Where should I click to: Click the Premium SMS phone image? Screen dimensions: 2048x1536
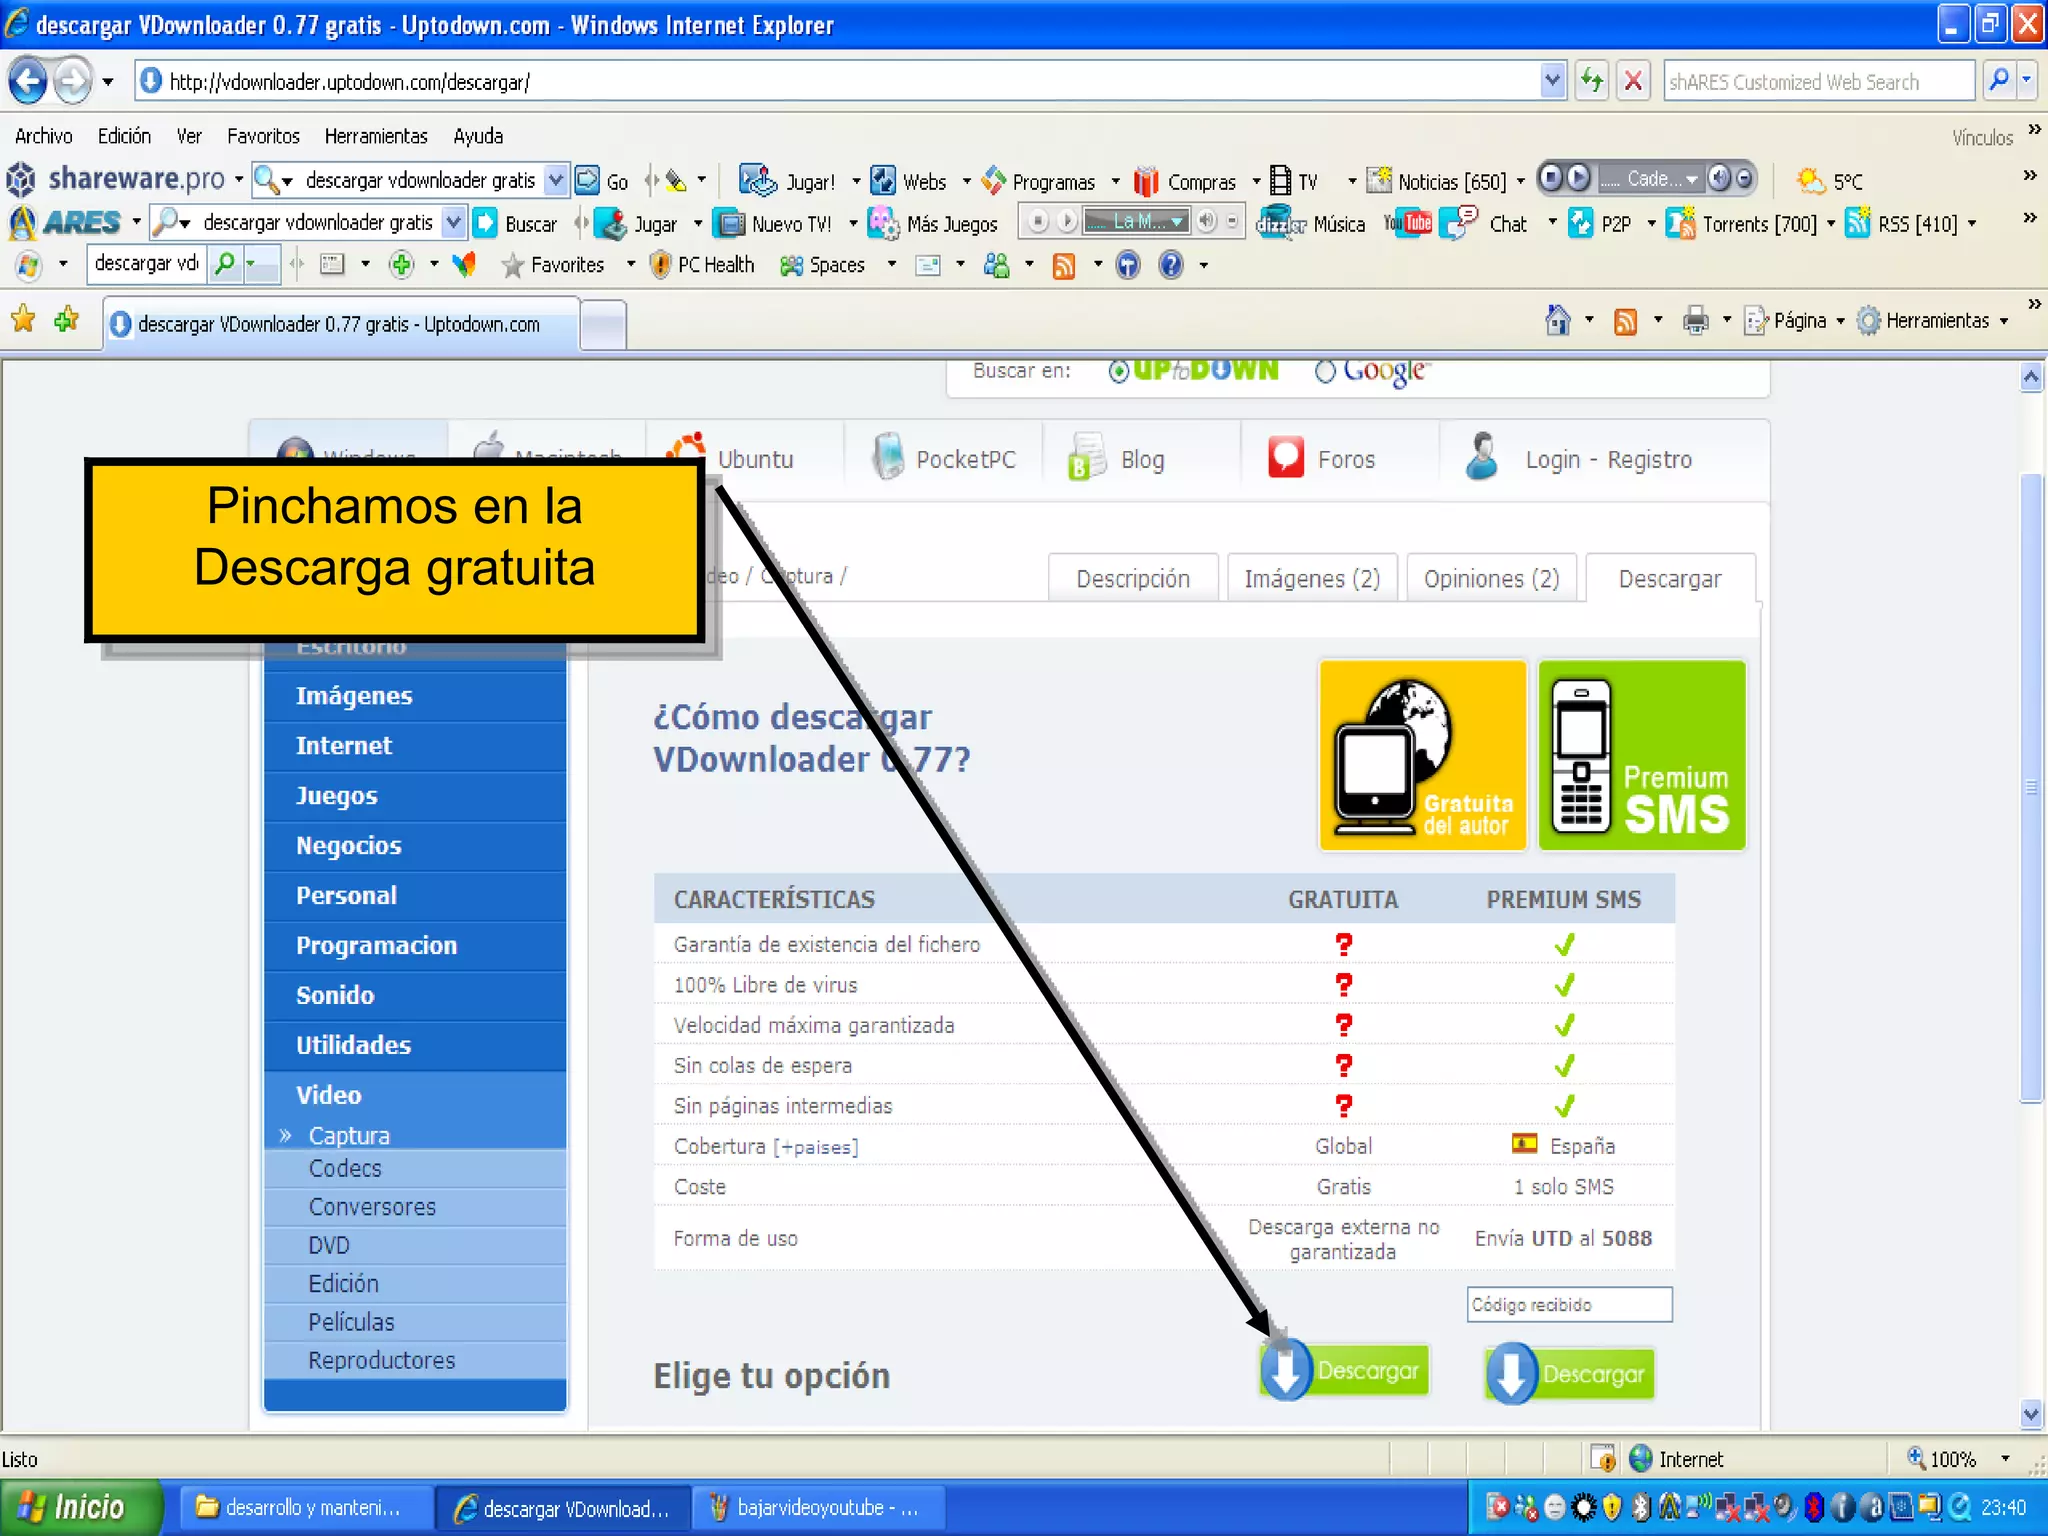(1641, 755)
